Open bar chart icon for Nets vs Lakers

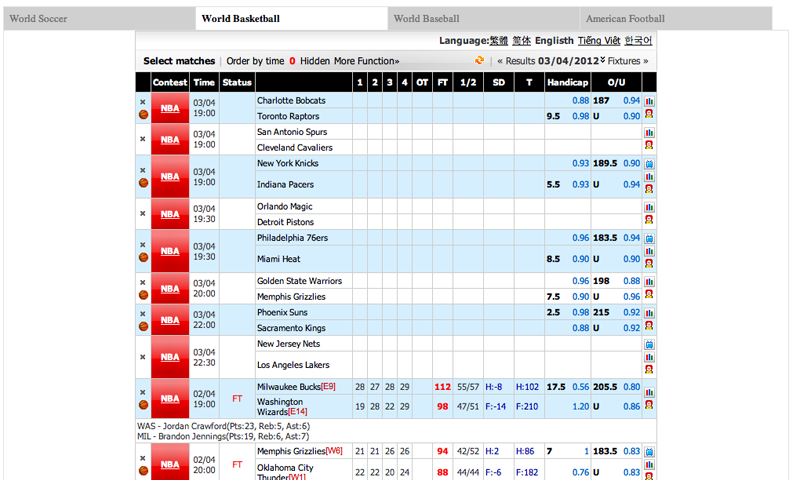649,357
